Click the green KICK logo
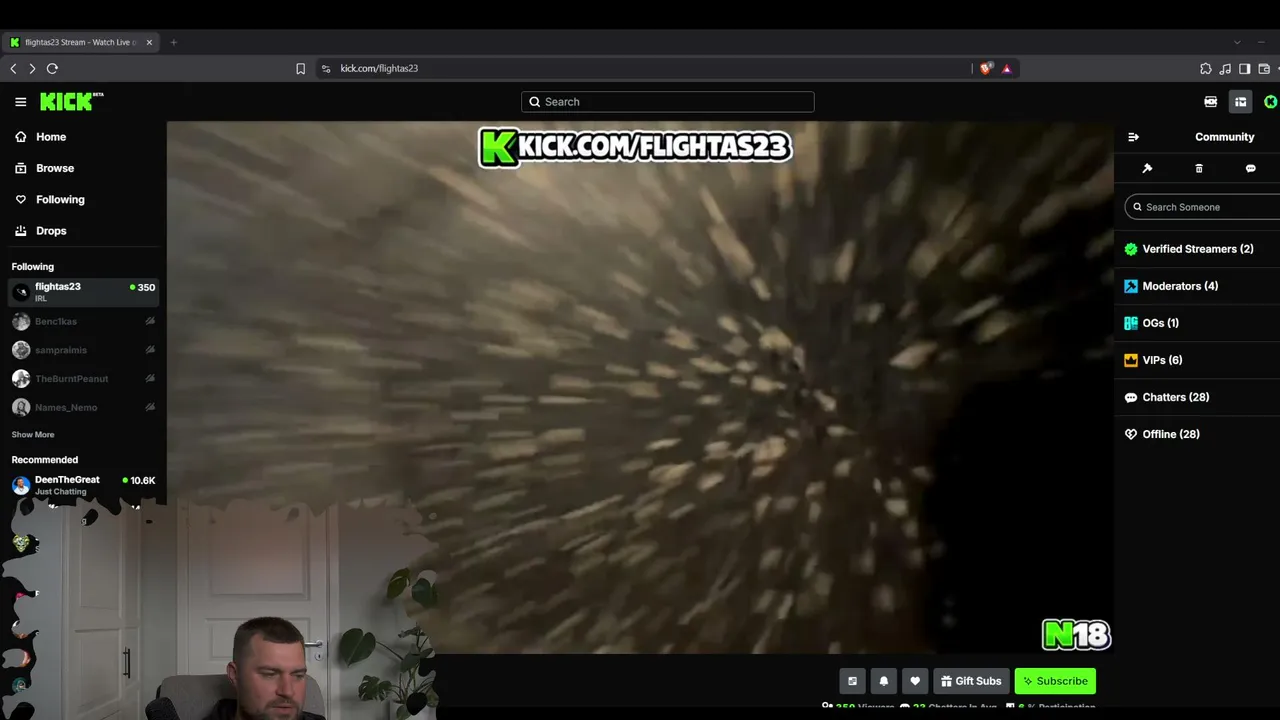Viewport: 1280px width, 720px height. [71, 101]
